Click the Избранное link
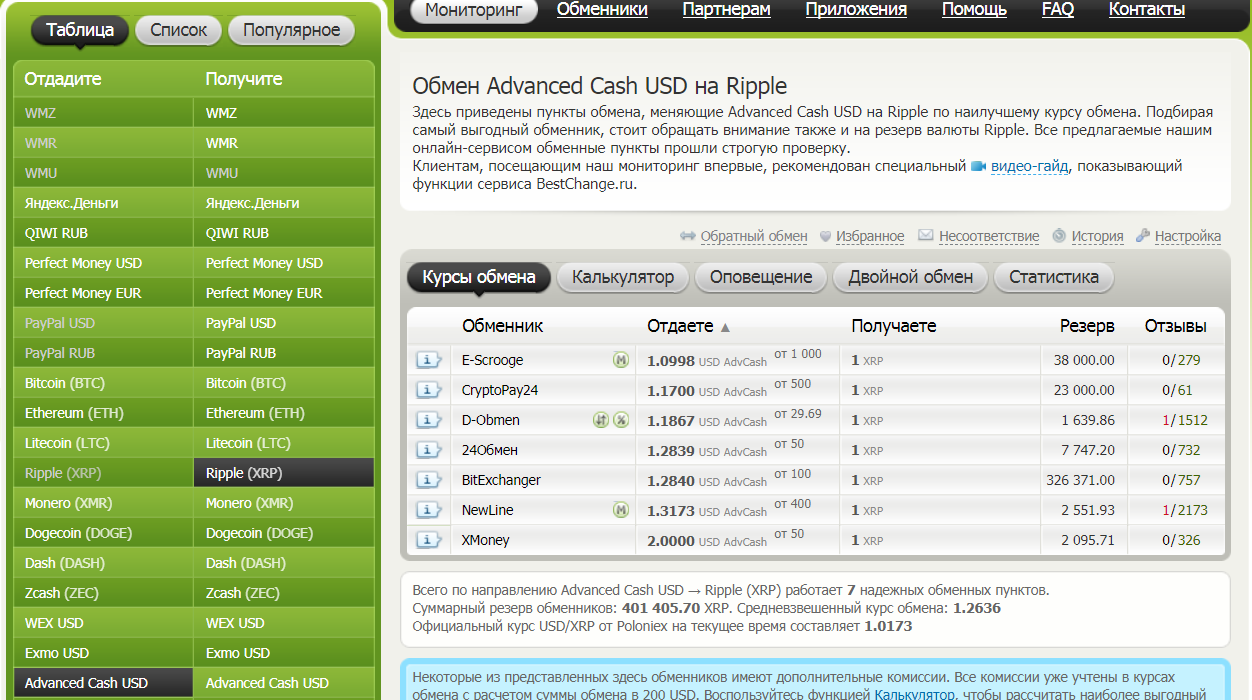 click(x=870, y=236)
